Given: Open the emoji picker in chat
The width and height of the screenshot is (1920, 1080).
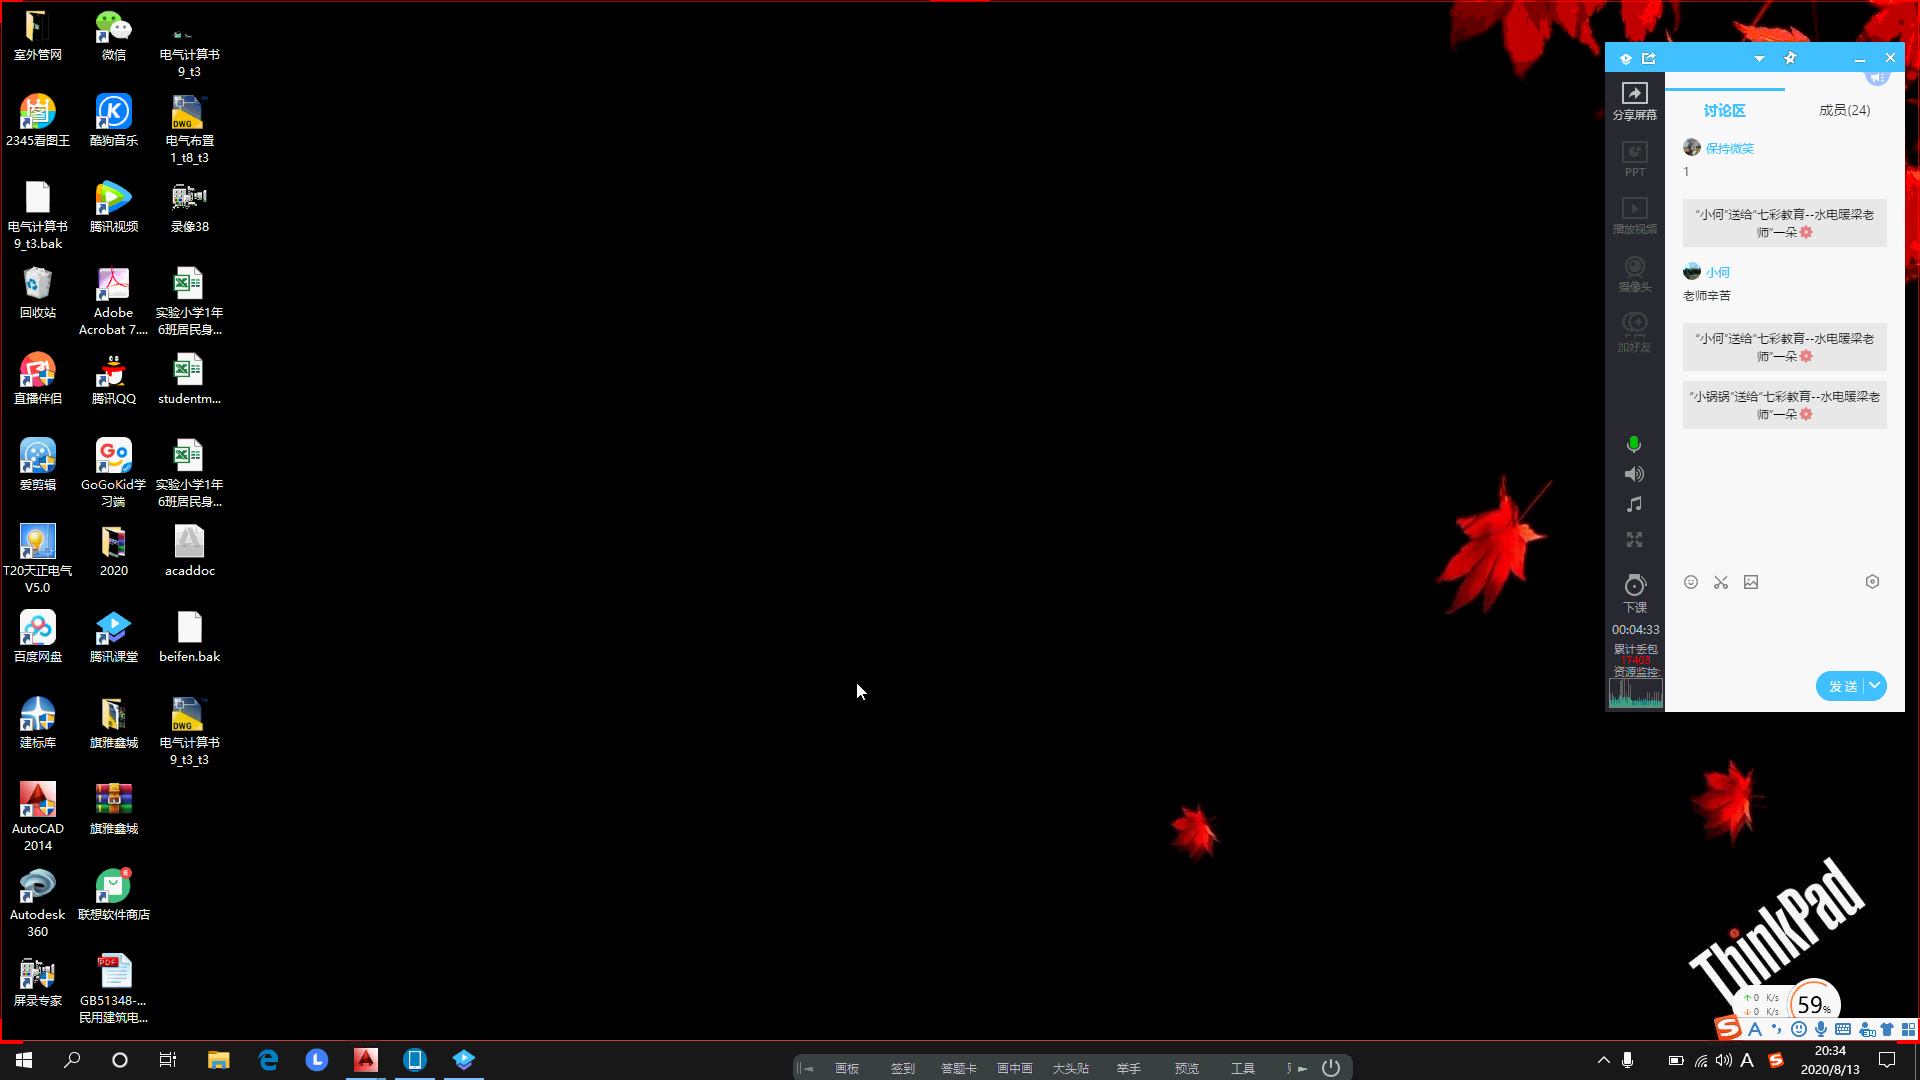Looking at the screenshot, I should 1691,582.
